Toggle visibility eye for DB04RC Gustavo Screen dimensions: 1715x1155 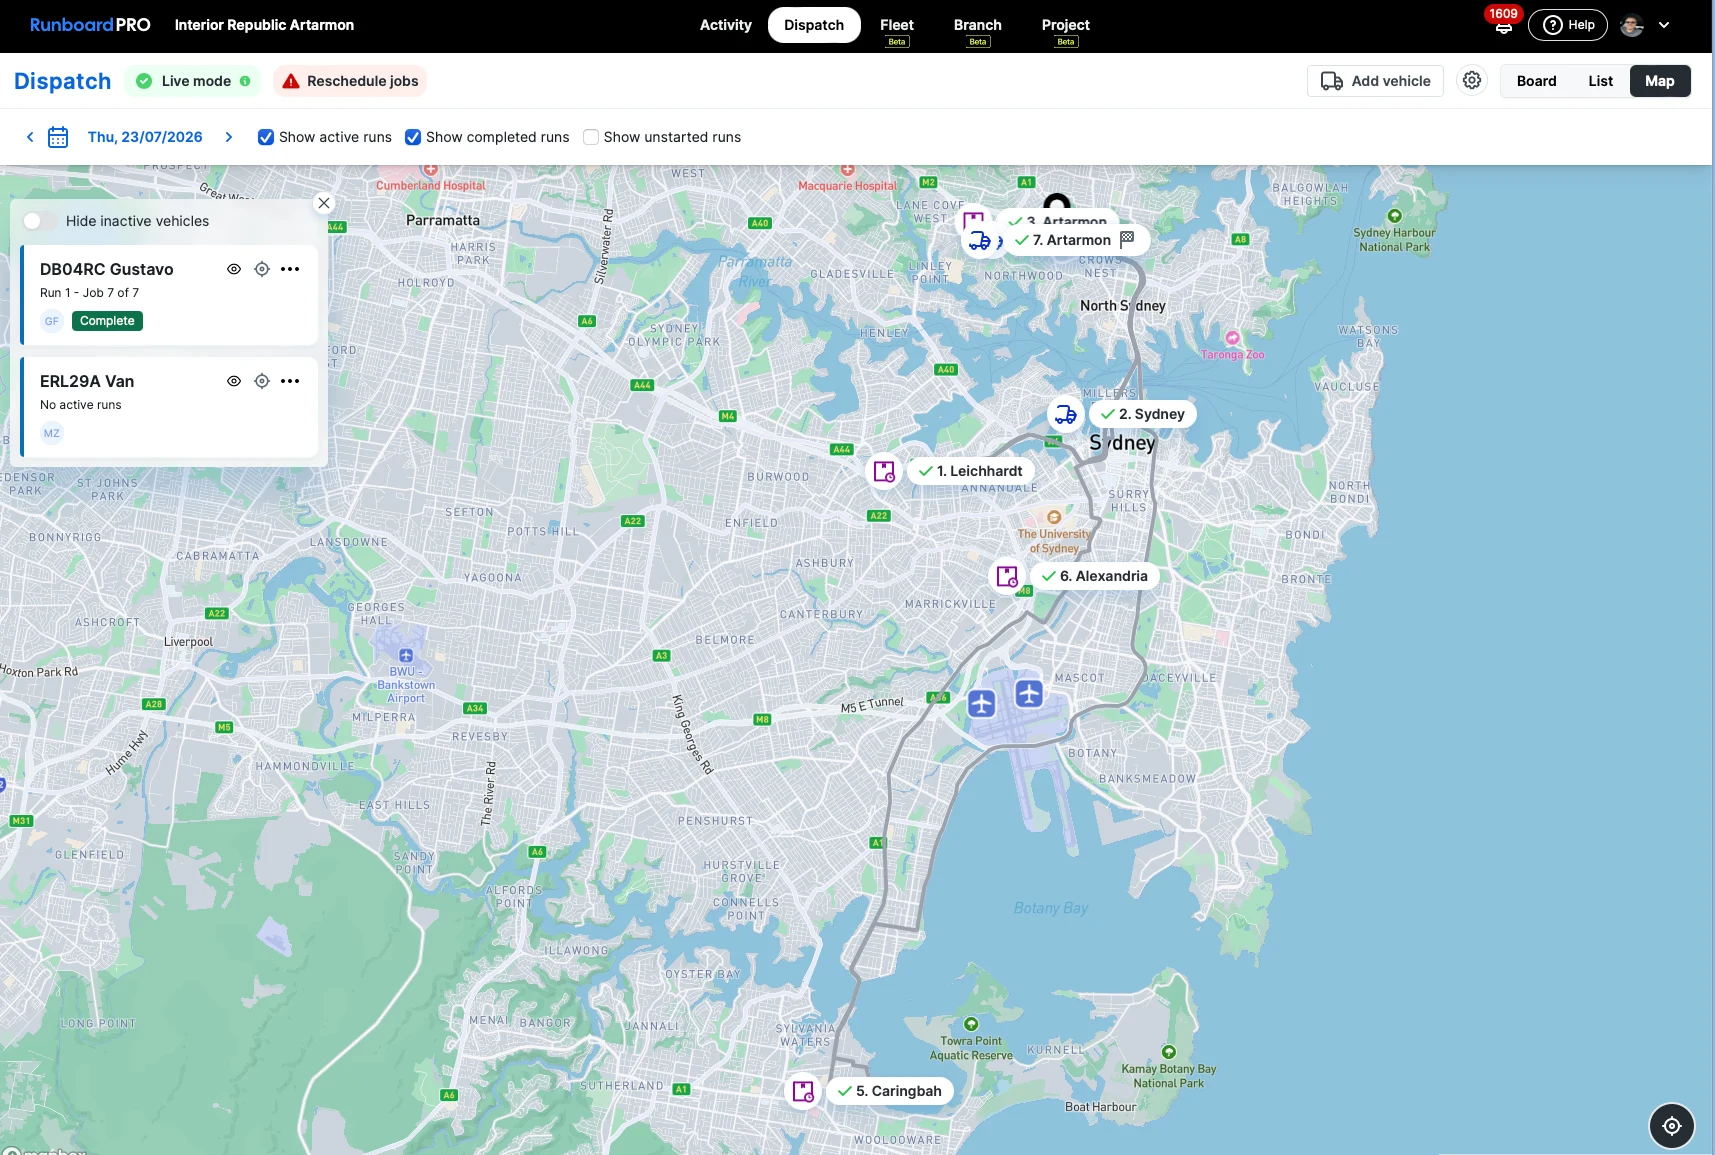point(234,269)
